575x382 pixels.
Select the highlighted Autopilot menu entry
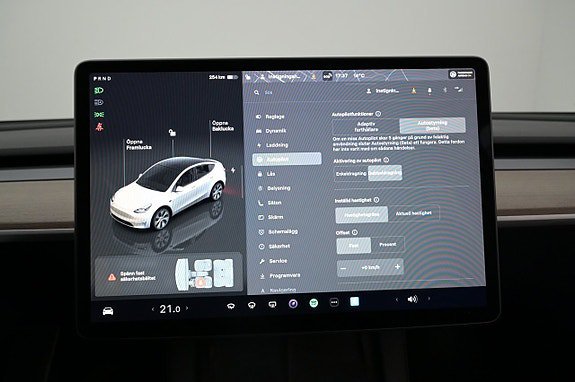(x=287, y=159)
